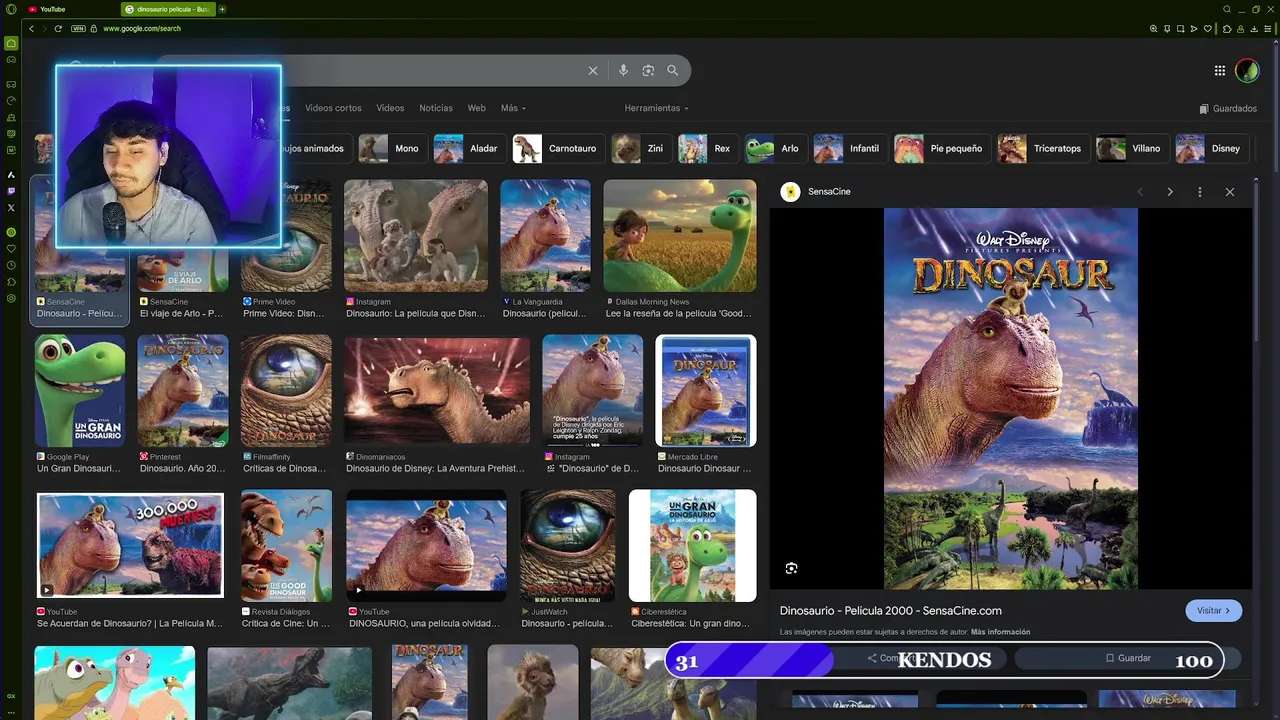Filter images by Villano chip

(1131, 148)
